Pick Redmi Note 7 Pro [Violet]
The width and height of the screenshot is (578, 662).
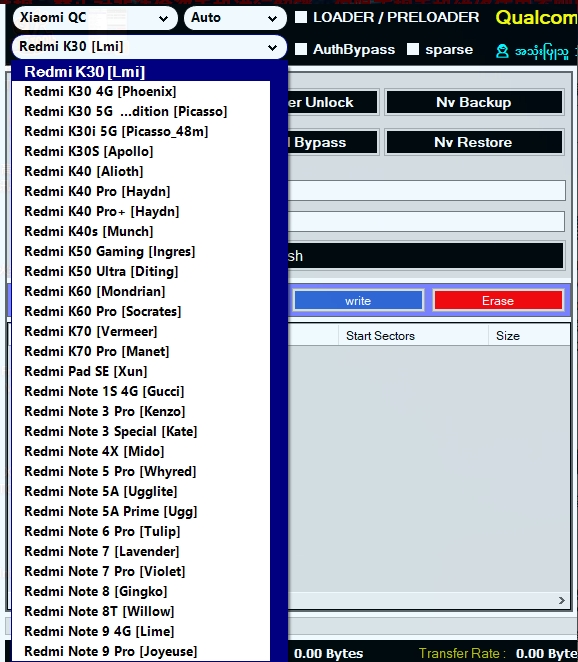[141, 572]
